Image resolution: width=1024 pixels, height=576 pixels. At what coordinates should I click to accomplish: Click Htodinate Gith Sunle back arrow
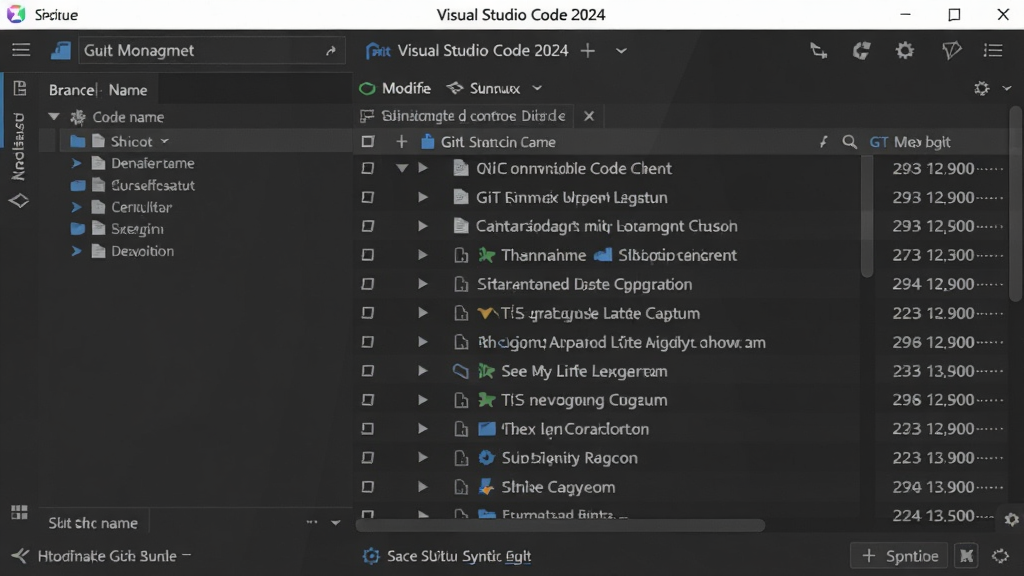tap(20, 556)
